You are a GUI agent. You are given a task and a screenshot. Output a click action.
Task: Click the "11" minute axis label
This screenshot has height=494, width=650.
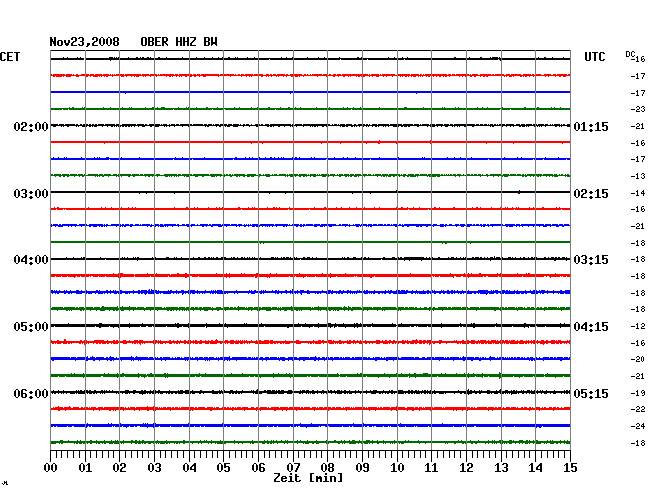431,468
